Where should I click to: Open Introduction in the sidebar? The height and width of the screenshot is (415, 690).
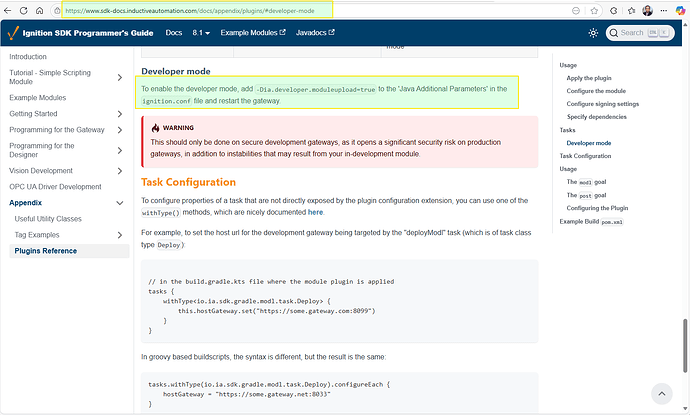[x=28, y=57]
